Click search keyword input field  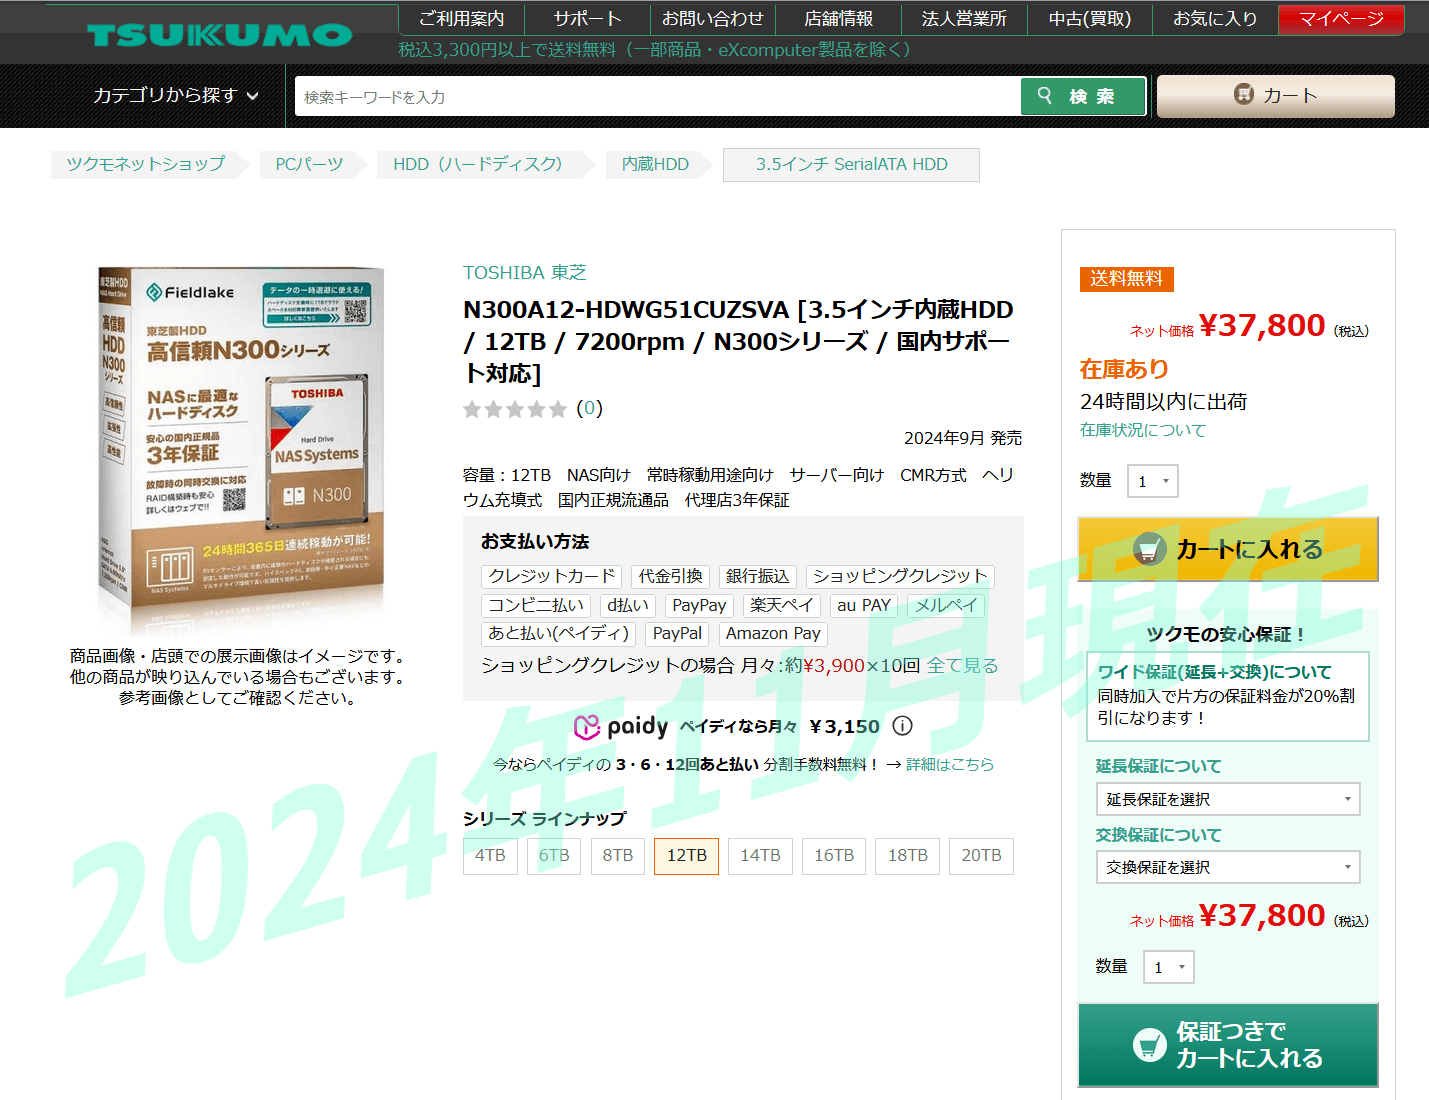pyautogui.click(x=658, y=97)
